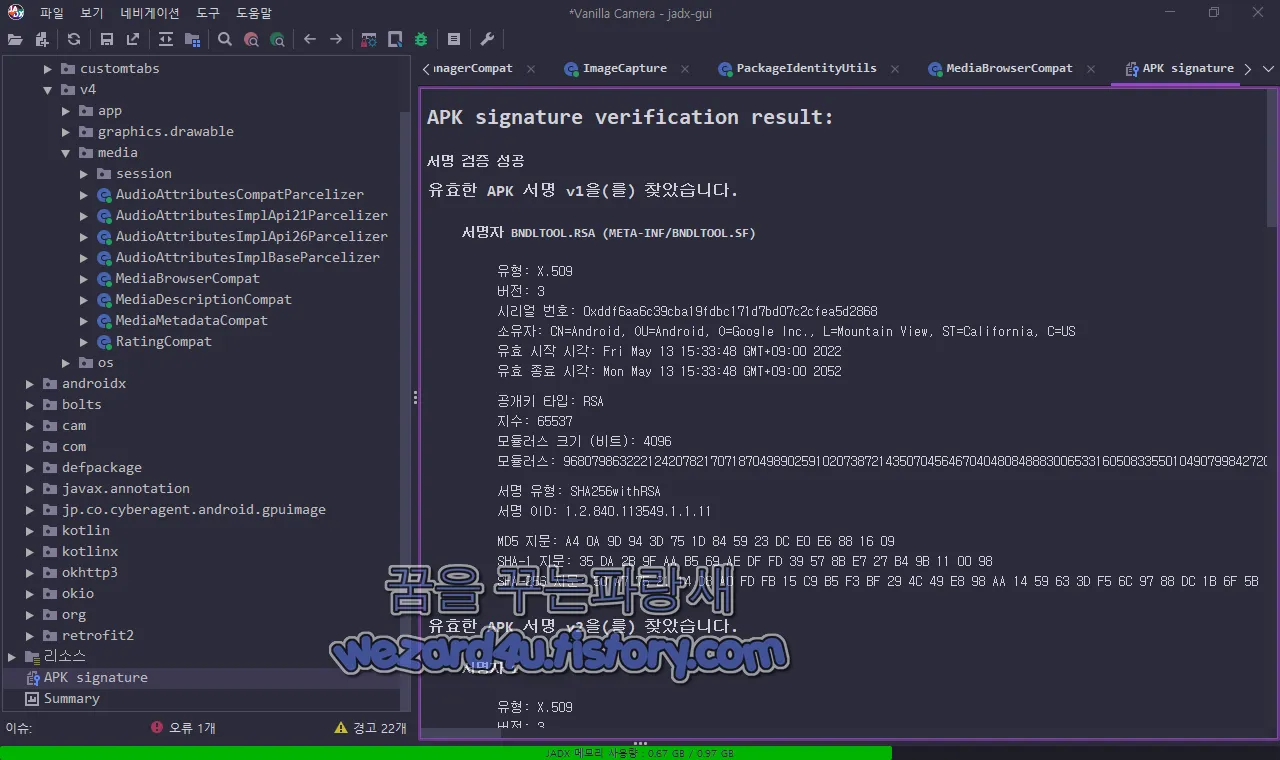Expand the graphics.drawable package arrow
The height and width of the screenshot is (760, 1280).
[66, 132]
